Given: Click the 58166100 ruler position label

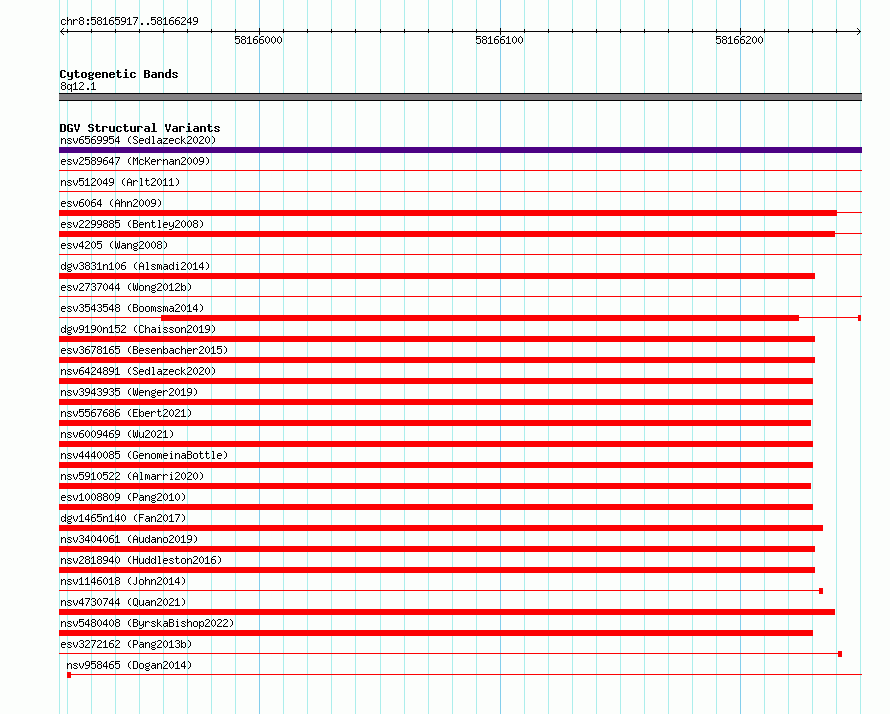Looking at the screenshot, I should tap(499, 40).
